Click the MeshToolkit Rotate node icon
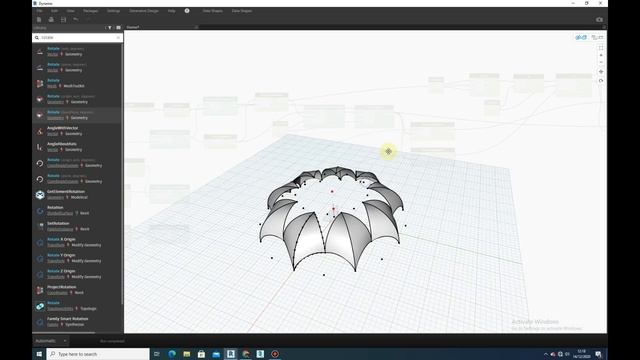 pyautogui.click(x=40, y=83)
